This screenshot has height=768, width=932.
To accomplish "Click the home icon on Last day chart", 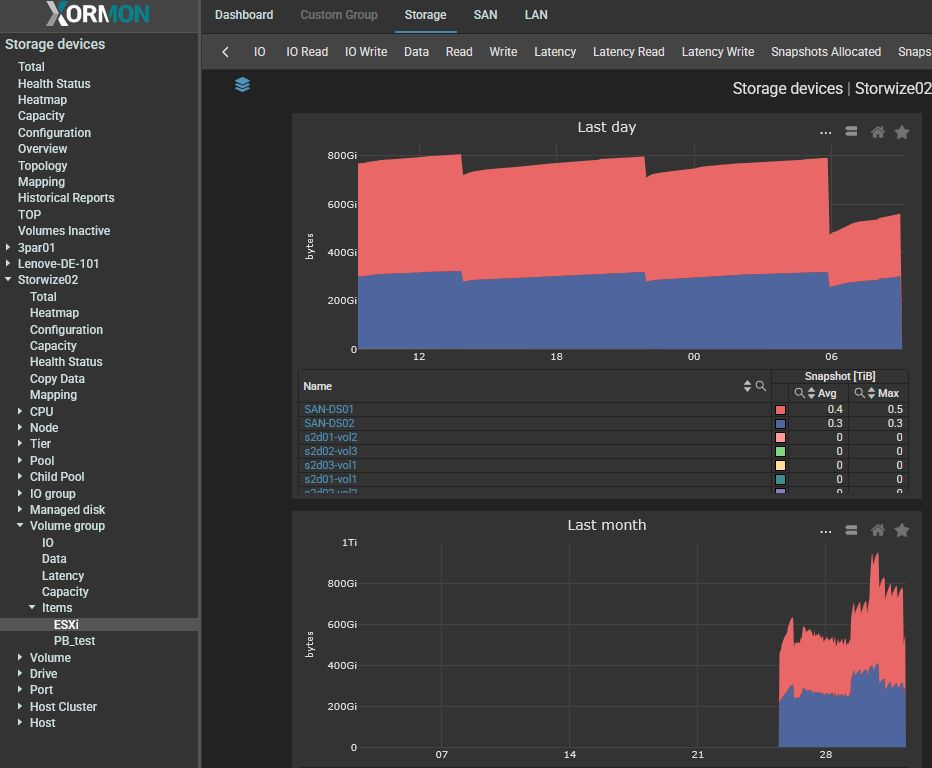I will click(x=877, y=132).
